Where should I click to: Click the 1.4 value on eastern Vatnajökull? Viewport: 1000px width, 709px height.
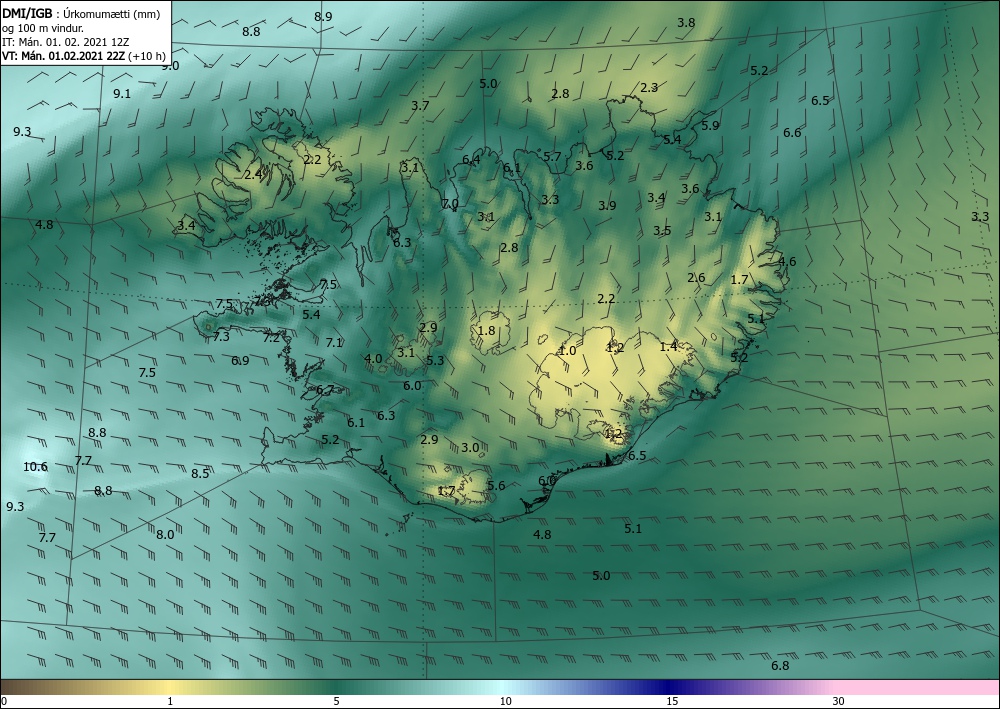point(668,346)
